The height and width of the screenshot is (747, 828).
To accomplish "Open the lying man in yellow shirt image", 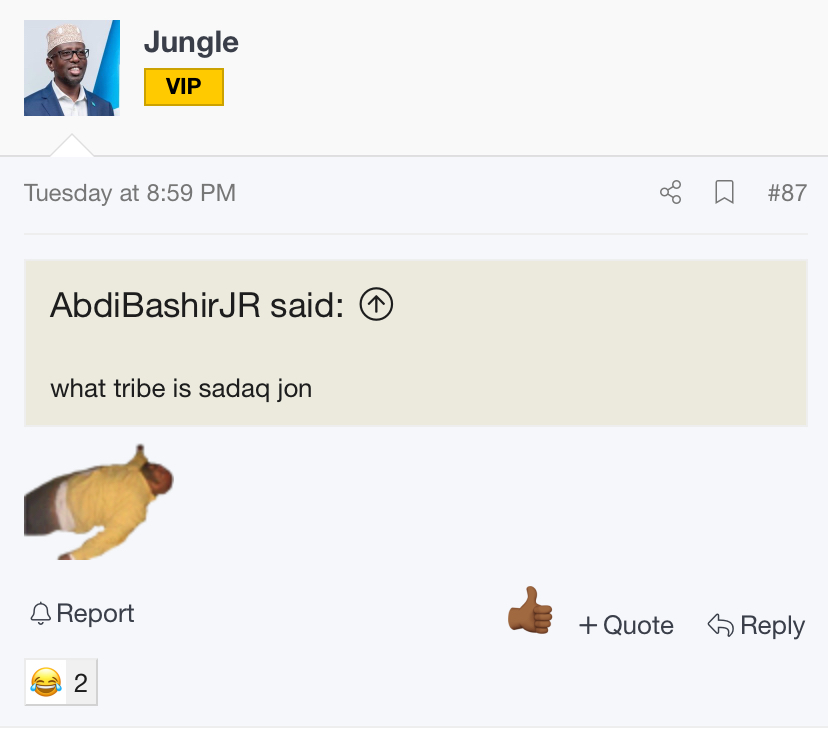I will (100, 502).
